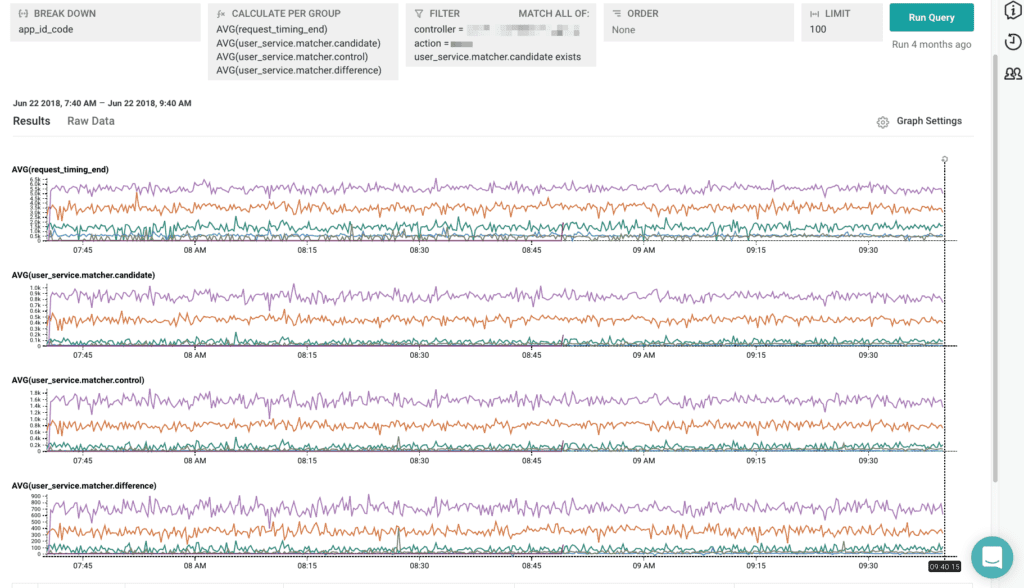
Task: Select the Results tab
Action: click(x=31, y=121)
